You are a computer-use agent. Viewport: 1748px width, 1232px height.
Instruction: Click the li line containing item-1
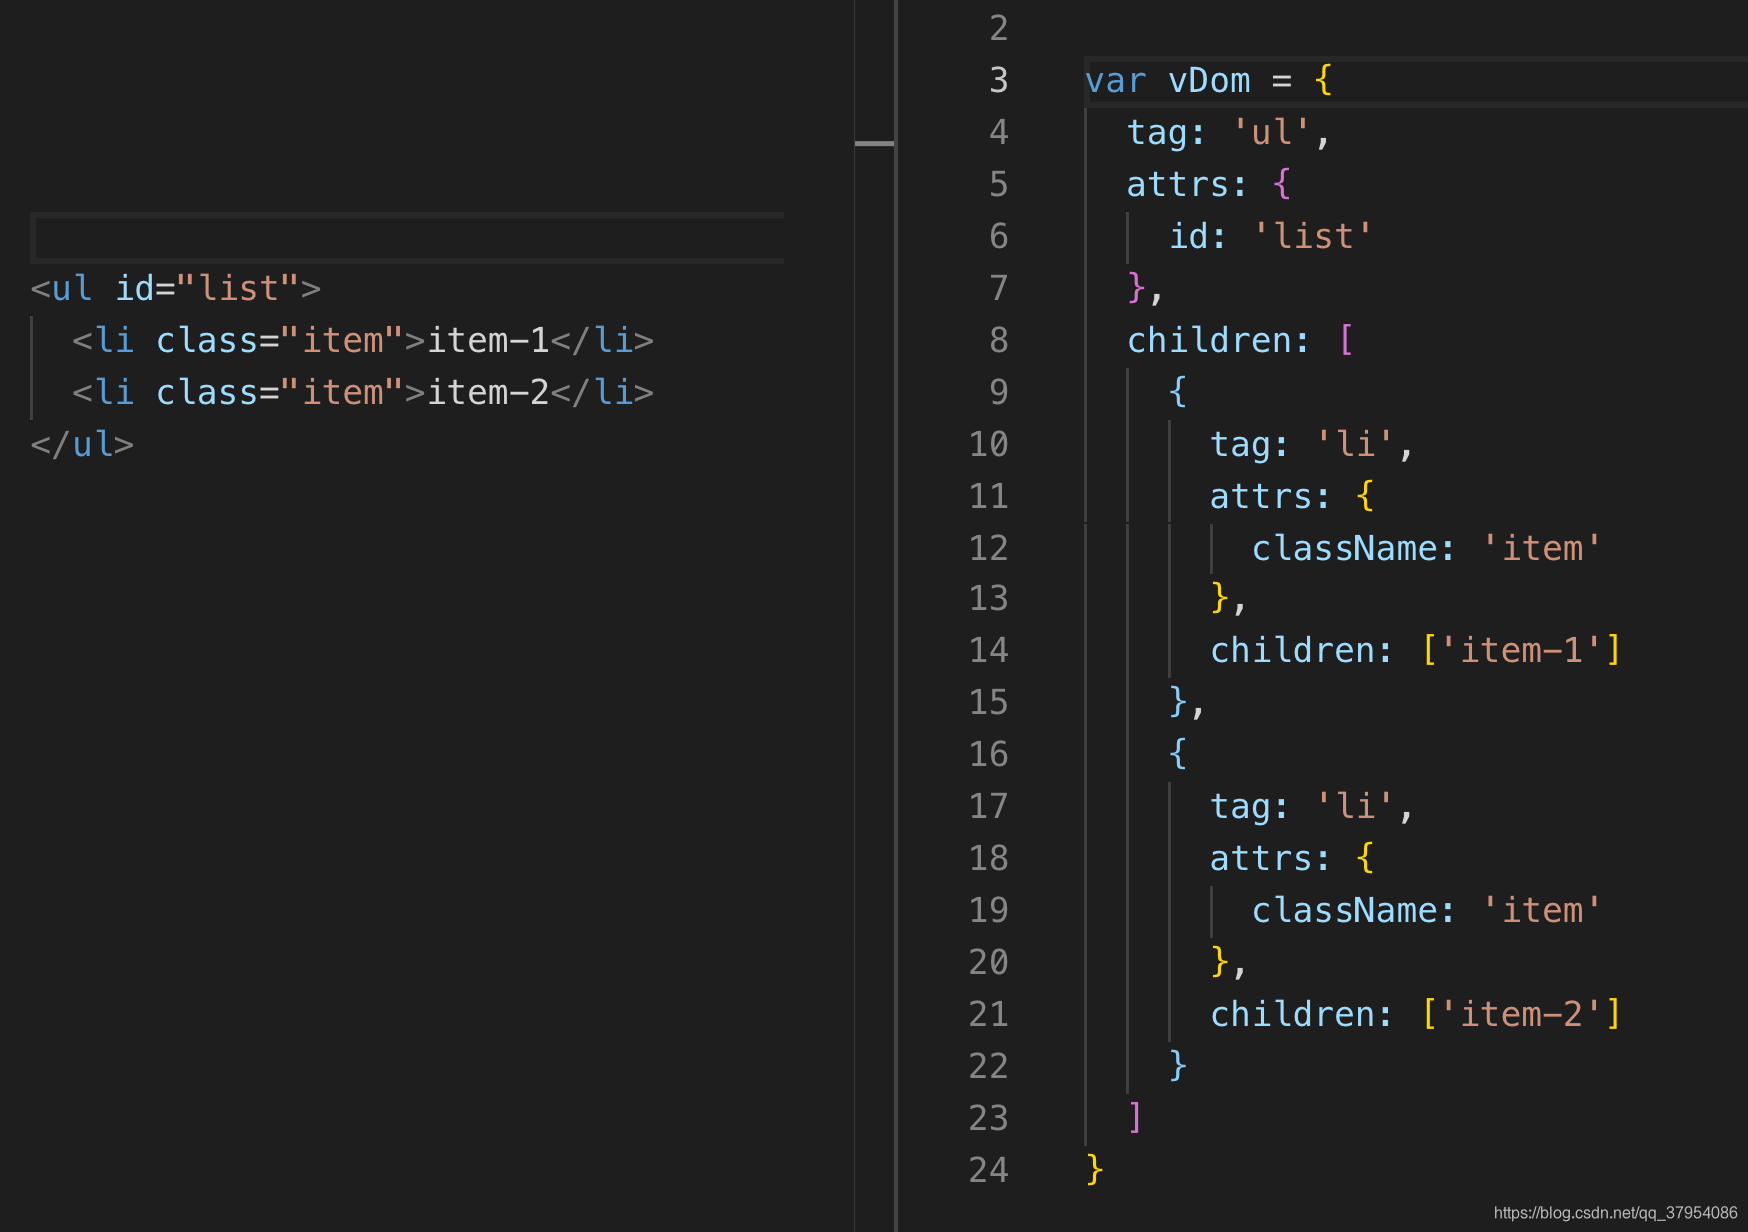(362, 340)
